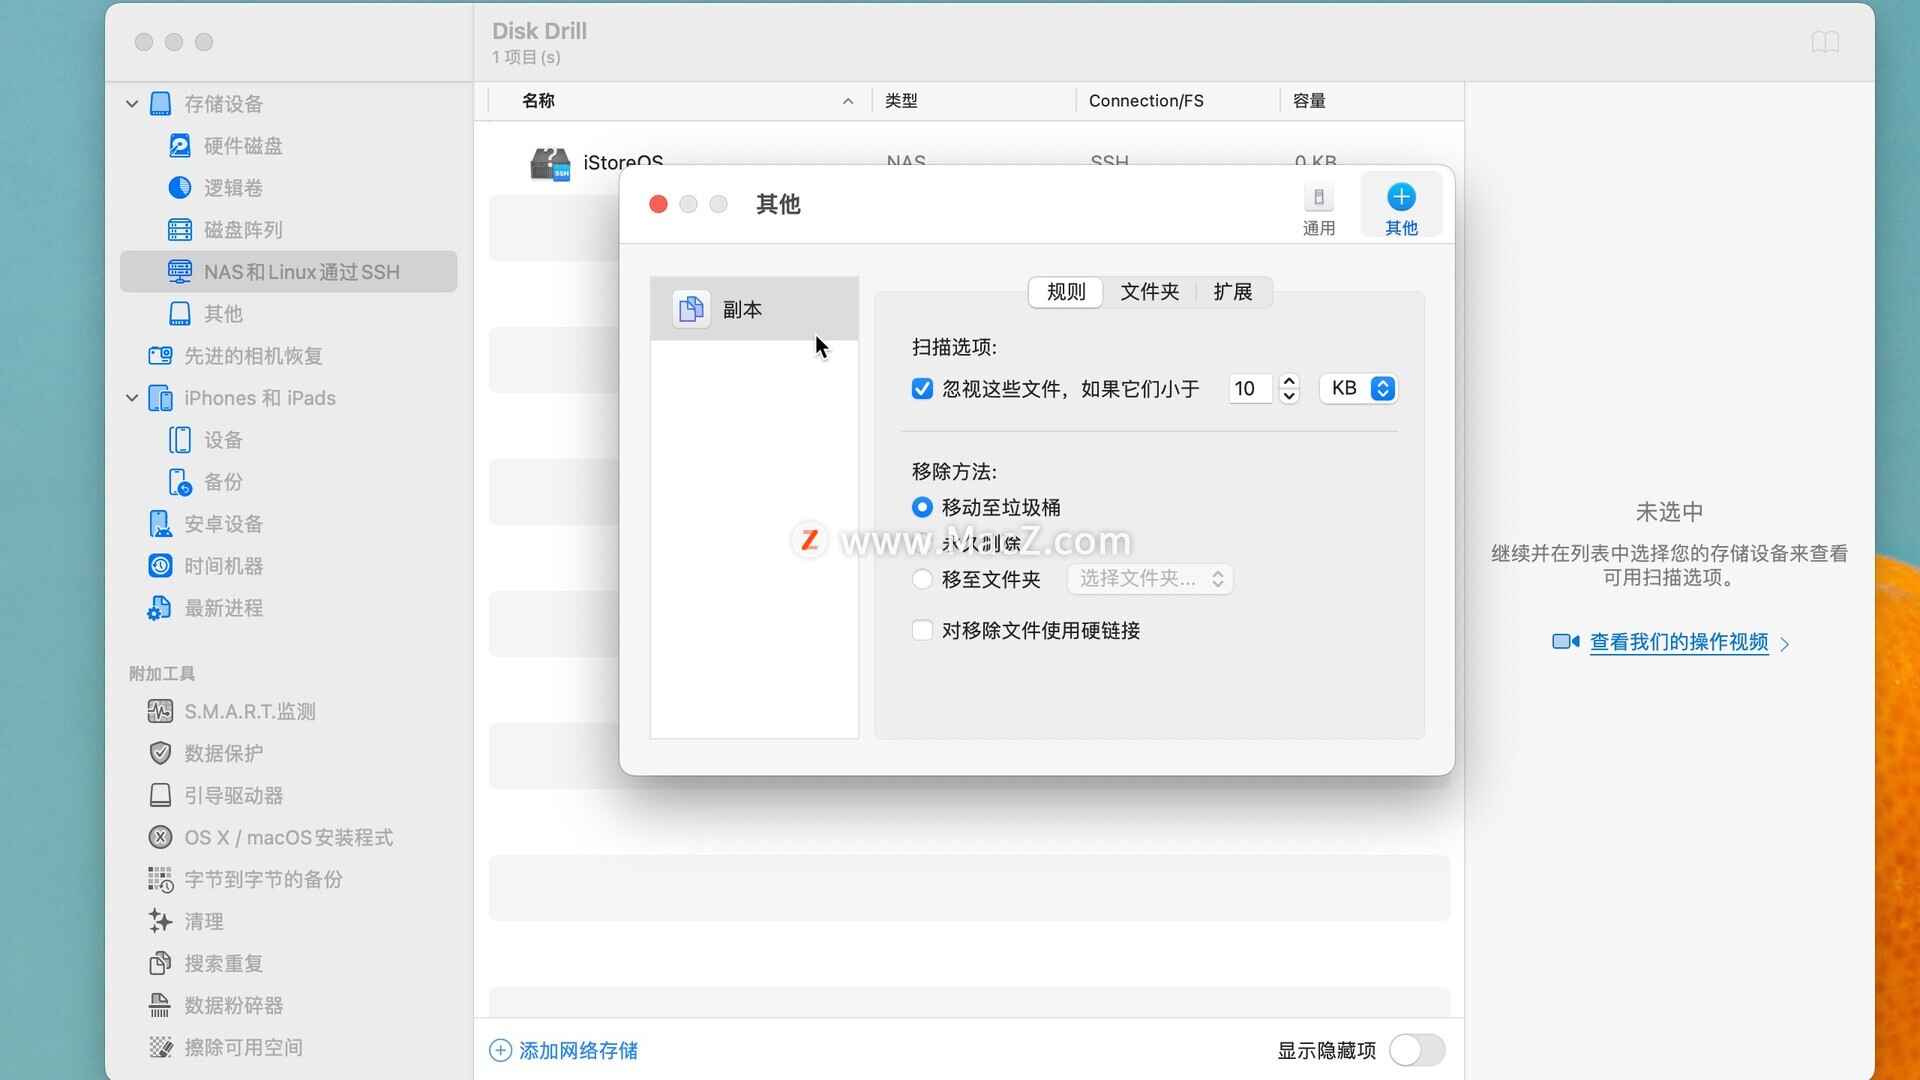Select the 移至文件夹 radio button
Viewport: 1920px width, 1080px height.
click(922, 579)
